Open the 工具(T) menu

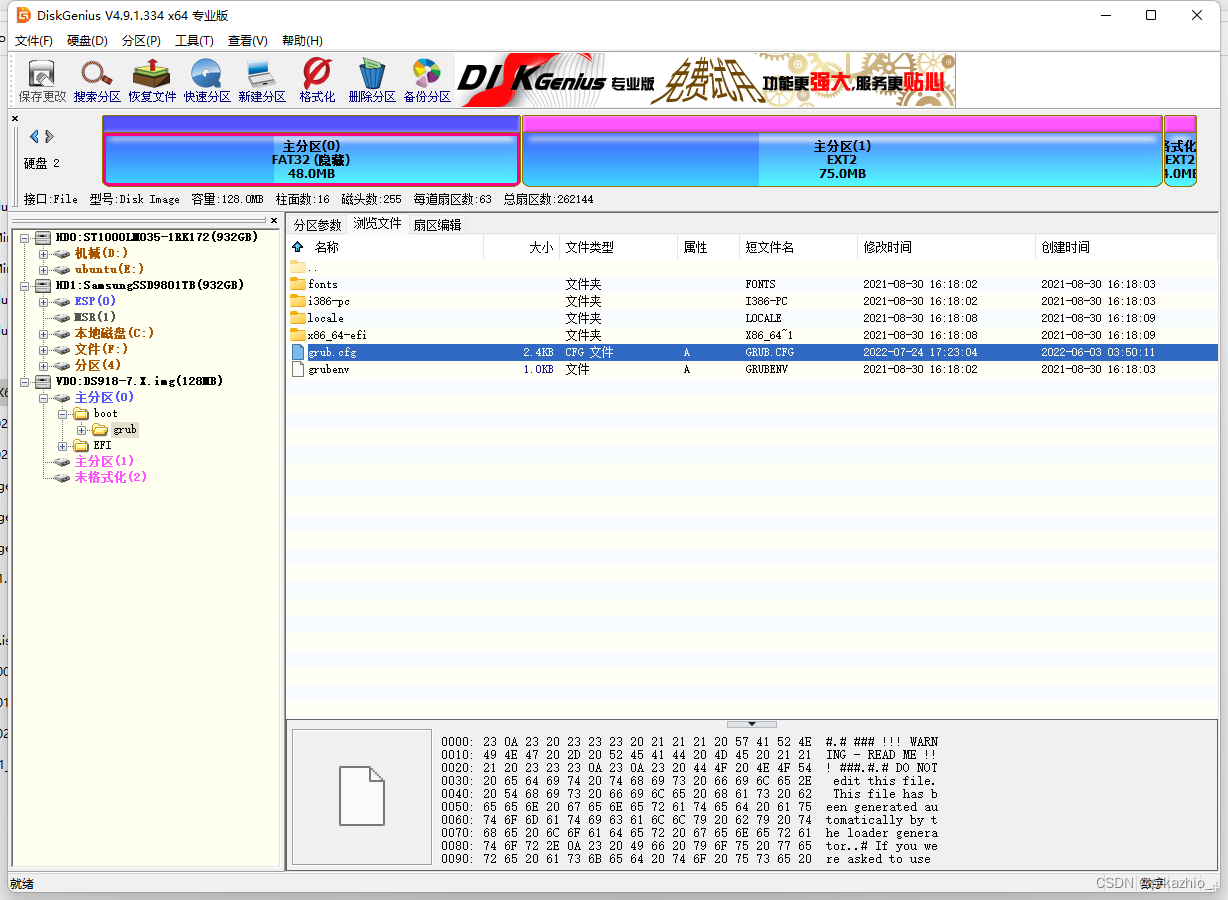point(194,41)
